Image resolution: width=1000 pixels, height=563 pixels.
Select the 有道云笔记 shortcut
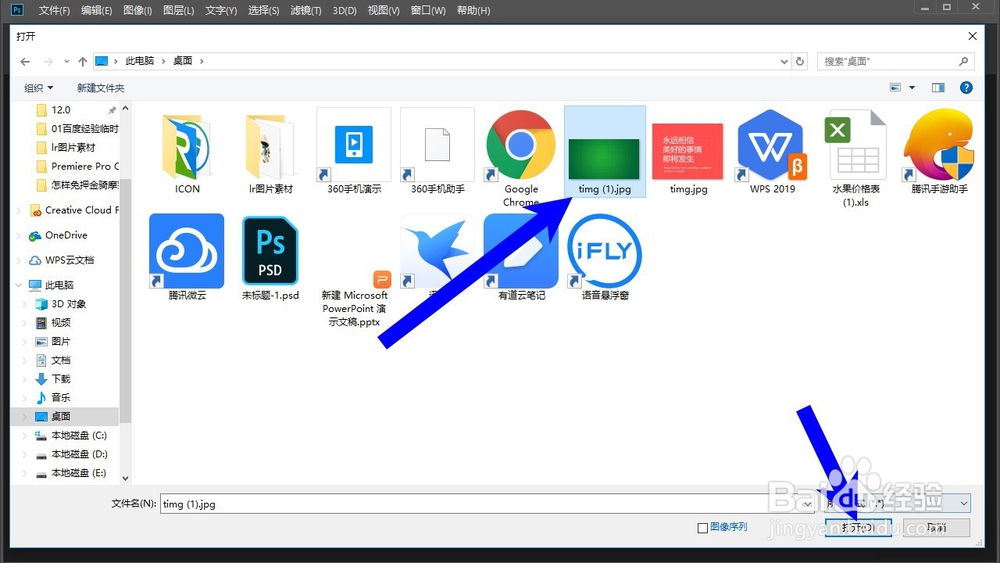point(521,258)
